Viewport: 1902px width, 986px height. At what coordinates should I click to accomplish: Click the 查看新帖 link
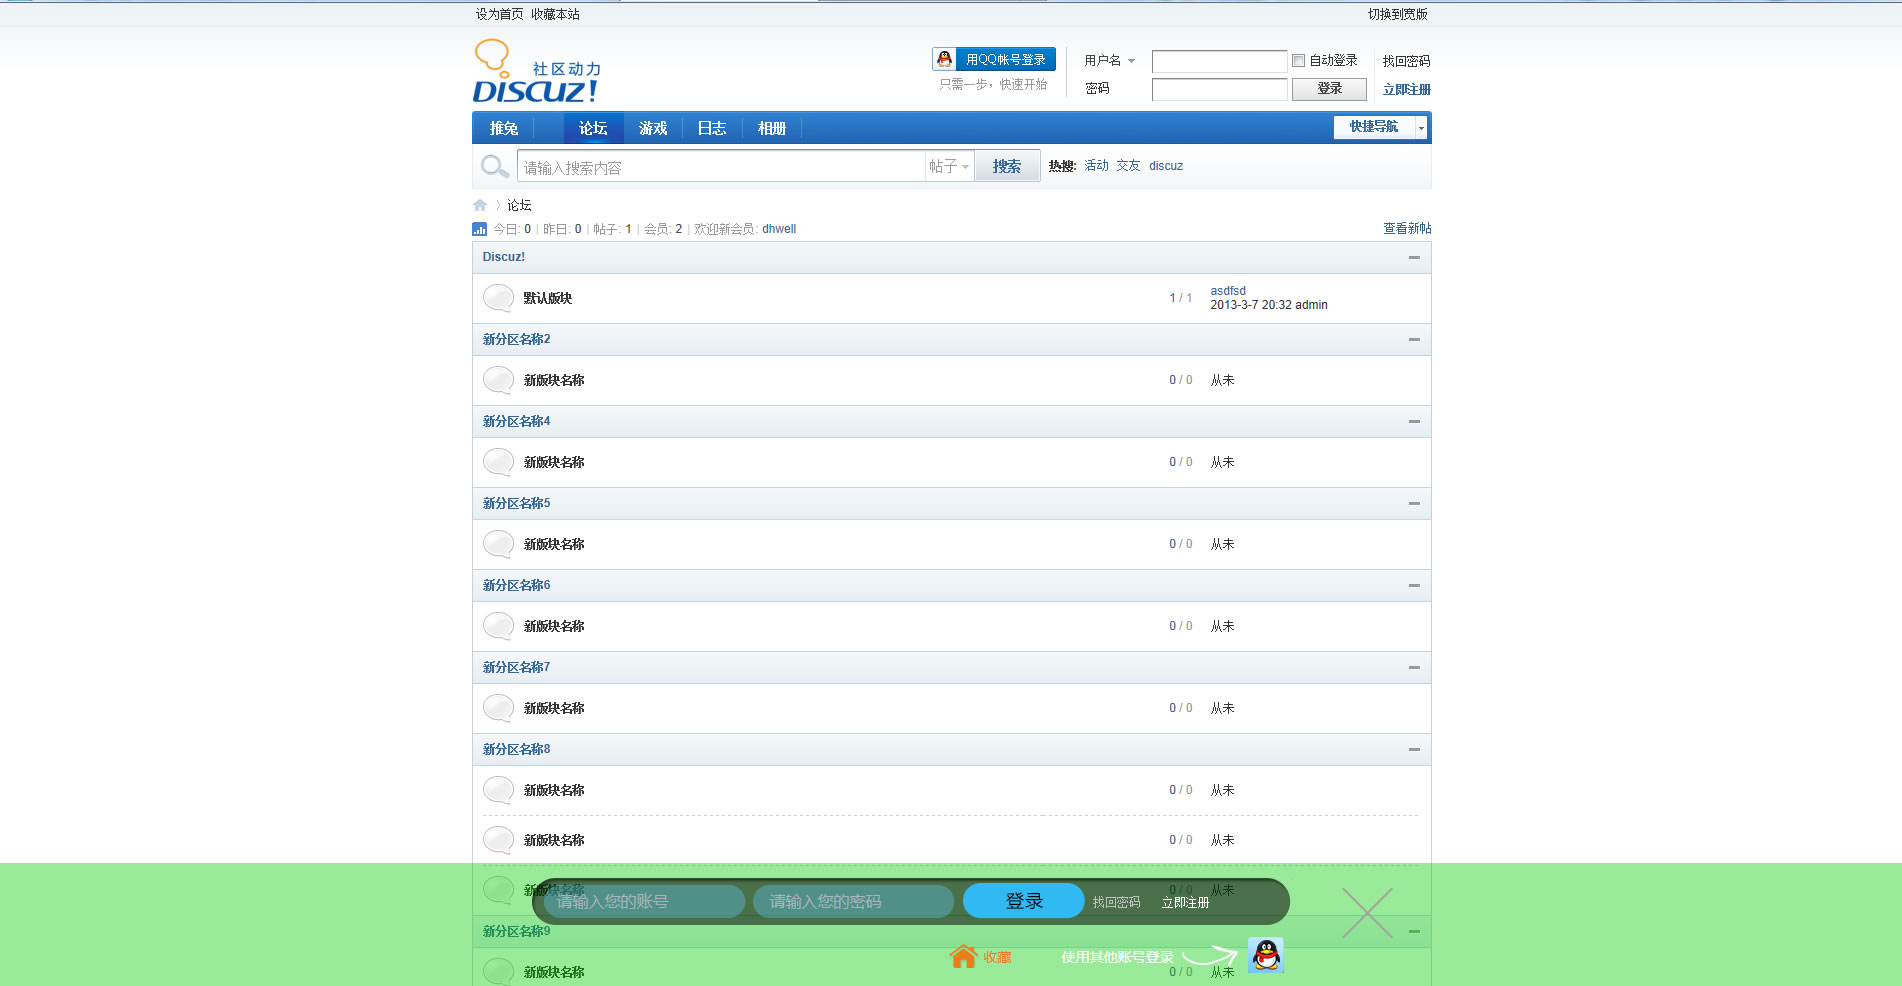pos(1407,228)
